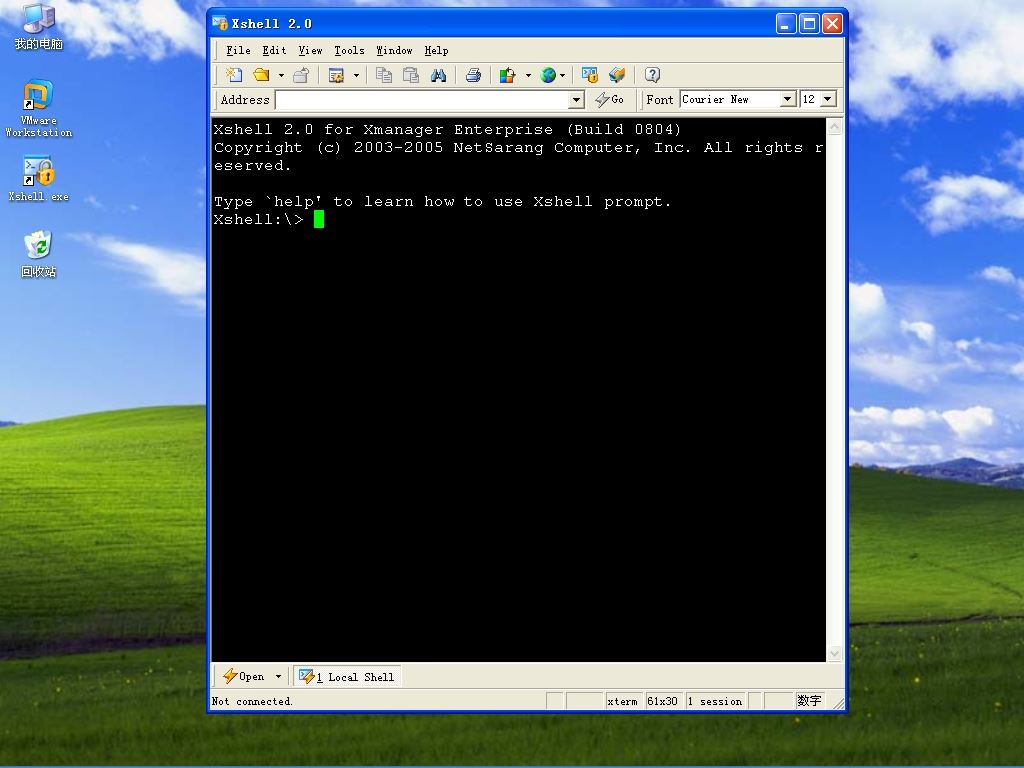This screenshot has width=1024, height=768.
Task: Open the Edit menu
Action: [274, 50]
